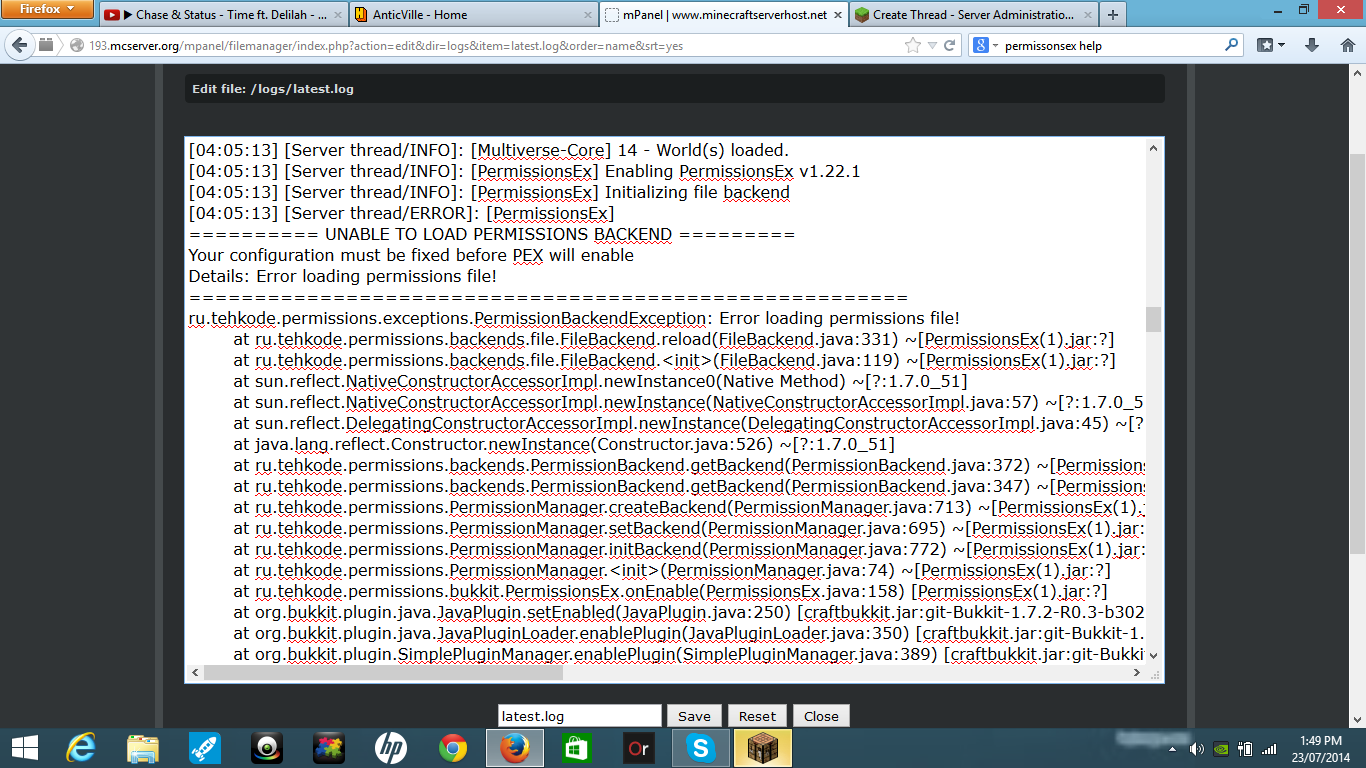Click the 'Enabling PermissionsEx v1.22.1' log line
The image size is (1366, 768).
tap(524, 171)
